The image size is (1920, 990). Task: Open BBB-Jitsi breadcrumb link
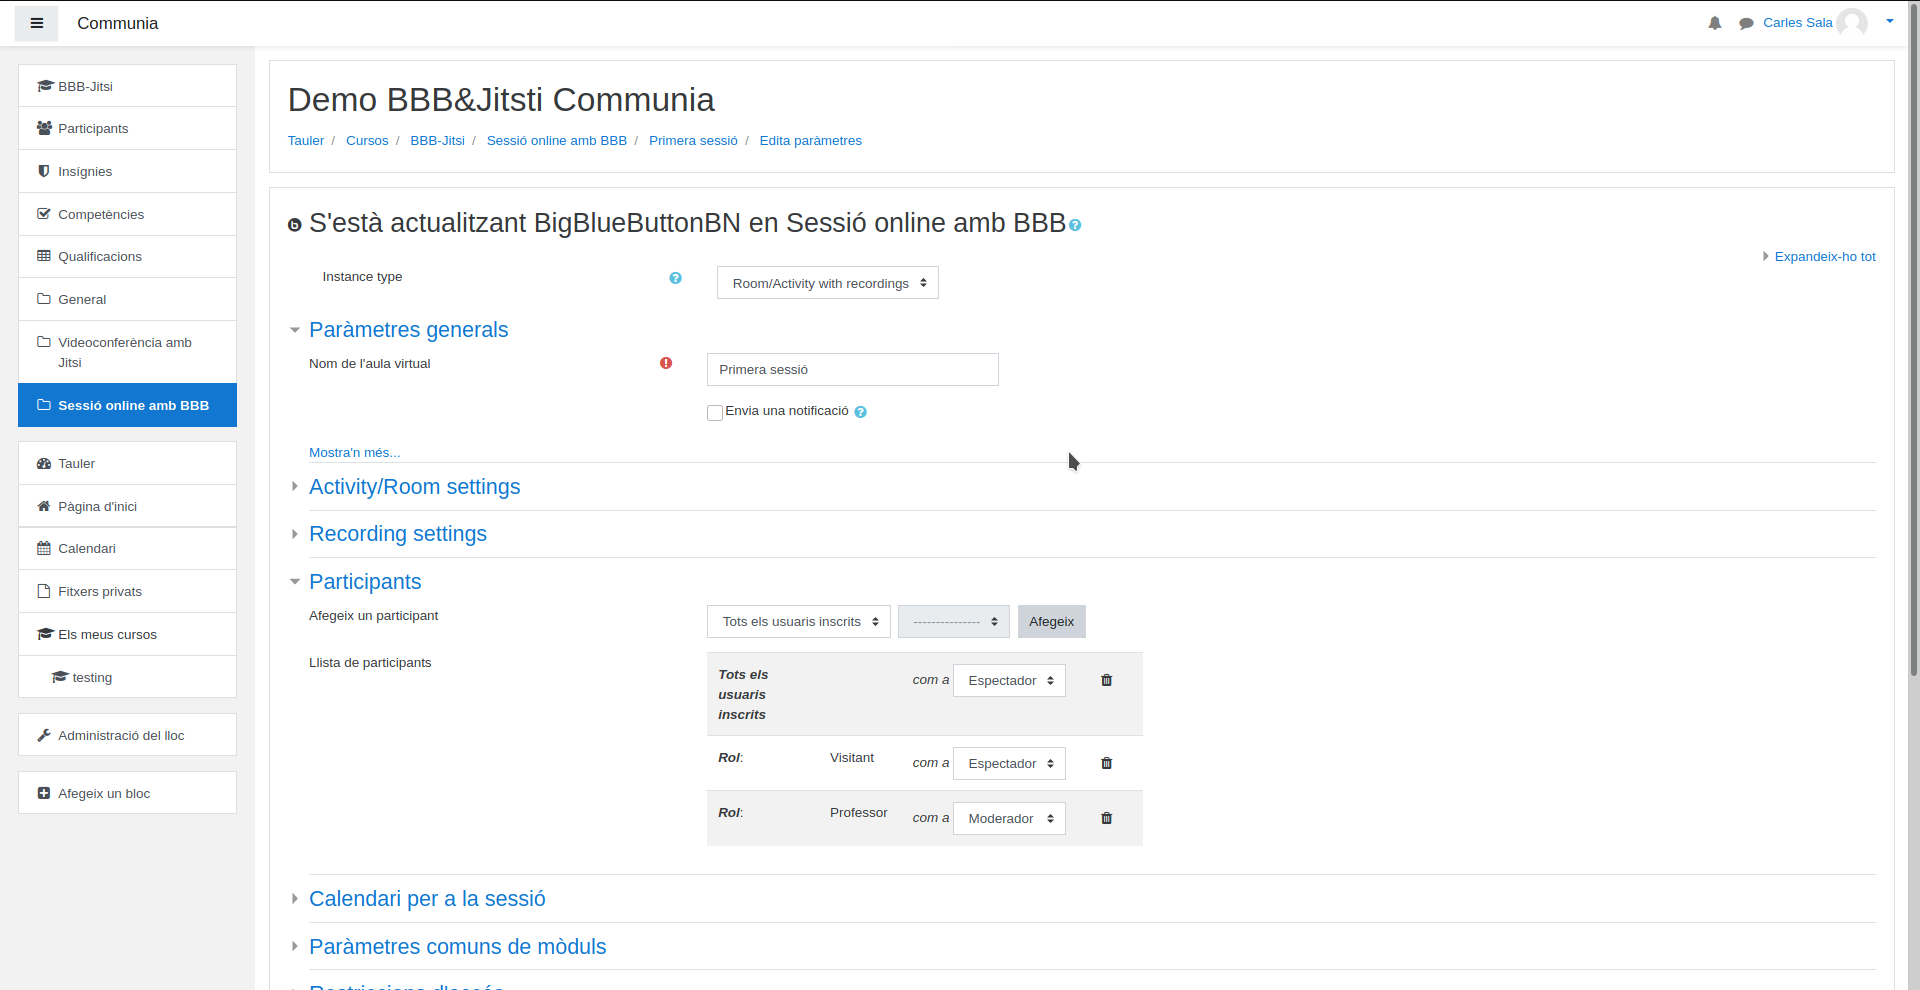point(437,141)
